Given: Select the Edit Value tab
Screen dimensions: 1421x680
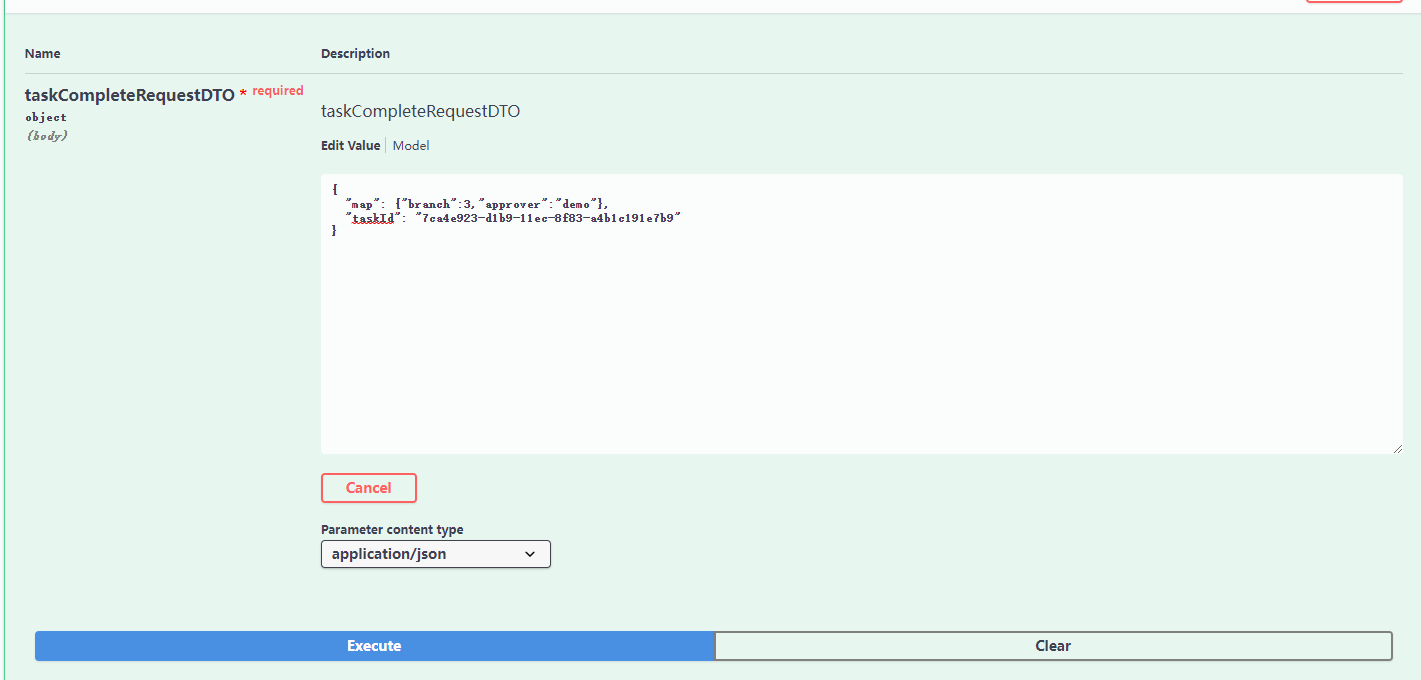Looking at the screenshot, I should [350, 146].
